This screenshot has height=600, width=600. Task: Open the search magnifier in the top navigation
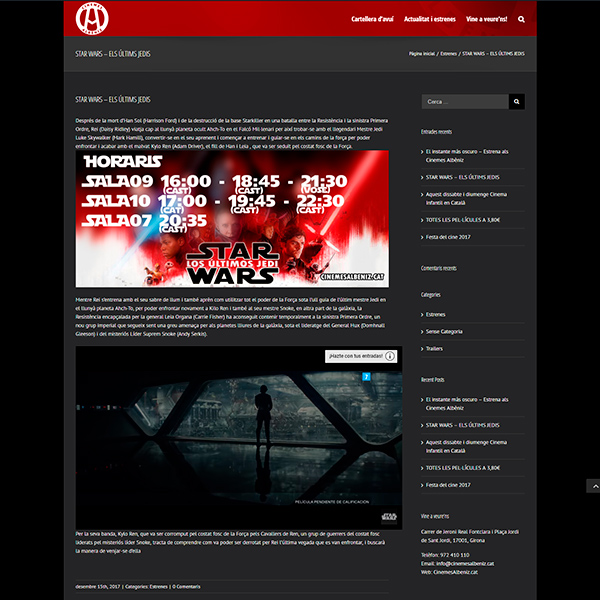coord(521,19)
